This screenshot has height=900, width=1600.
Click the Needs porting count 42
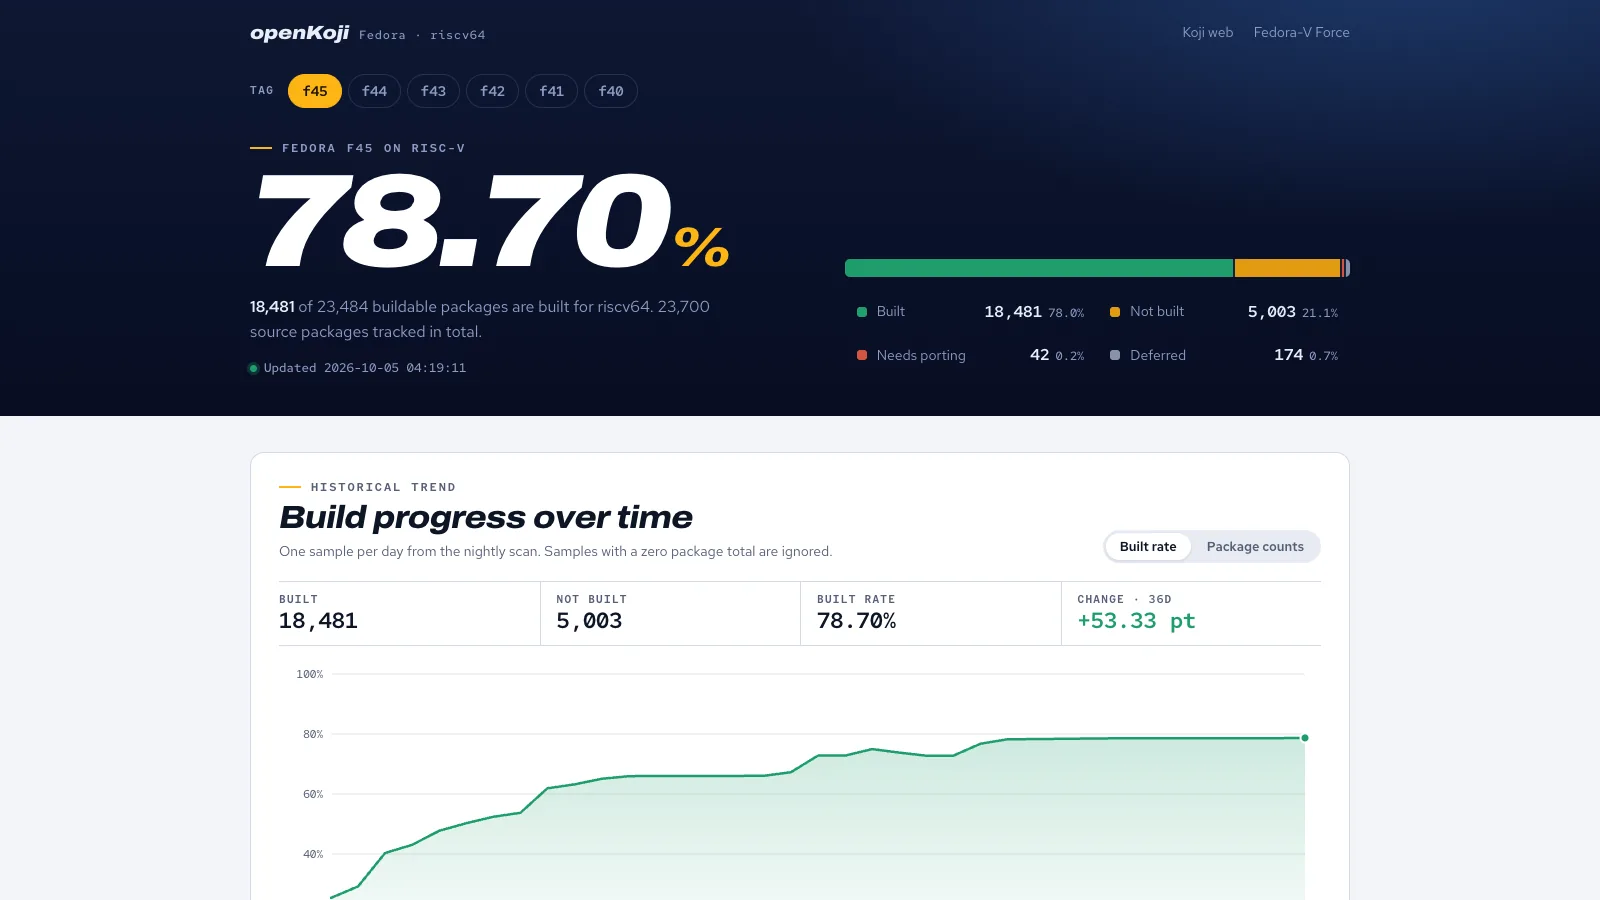click(1039, 355)
